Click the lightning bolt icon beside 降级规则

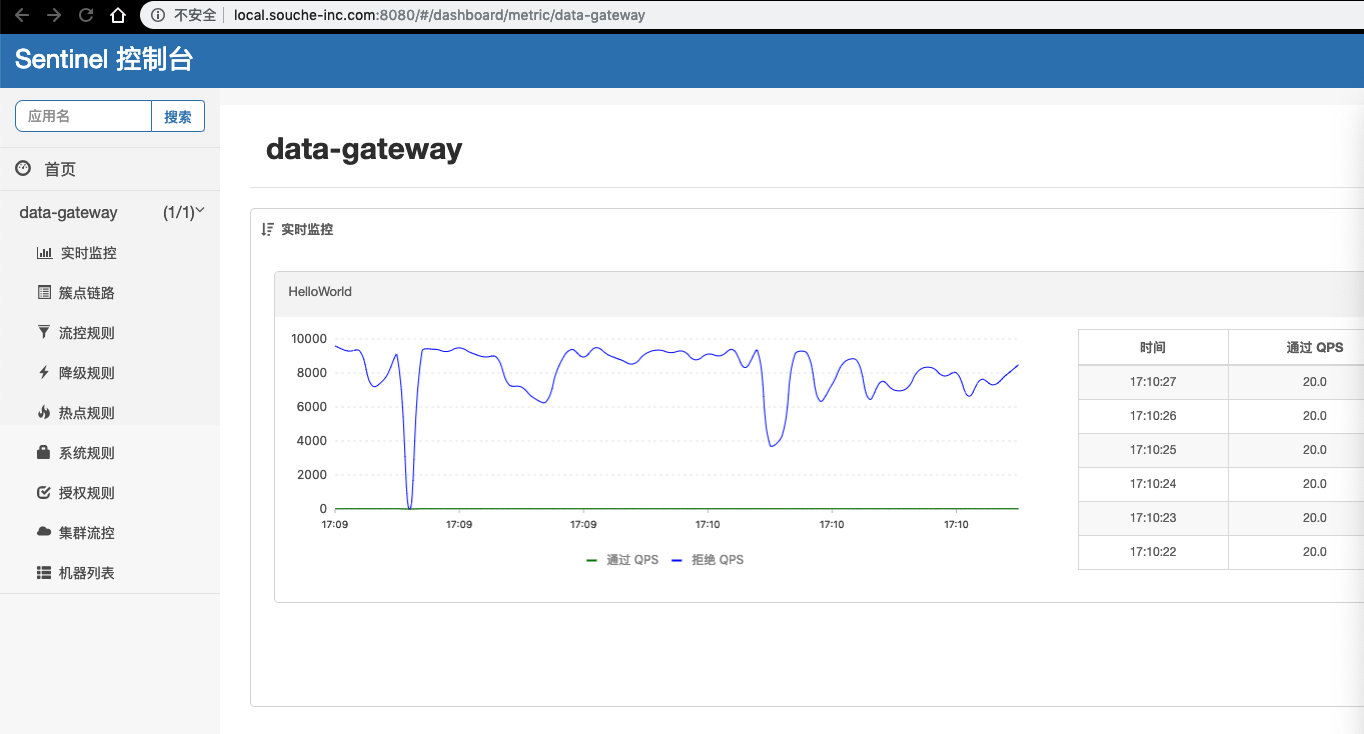(43, 373)
